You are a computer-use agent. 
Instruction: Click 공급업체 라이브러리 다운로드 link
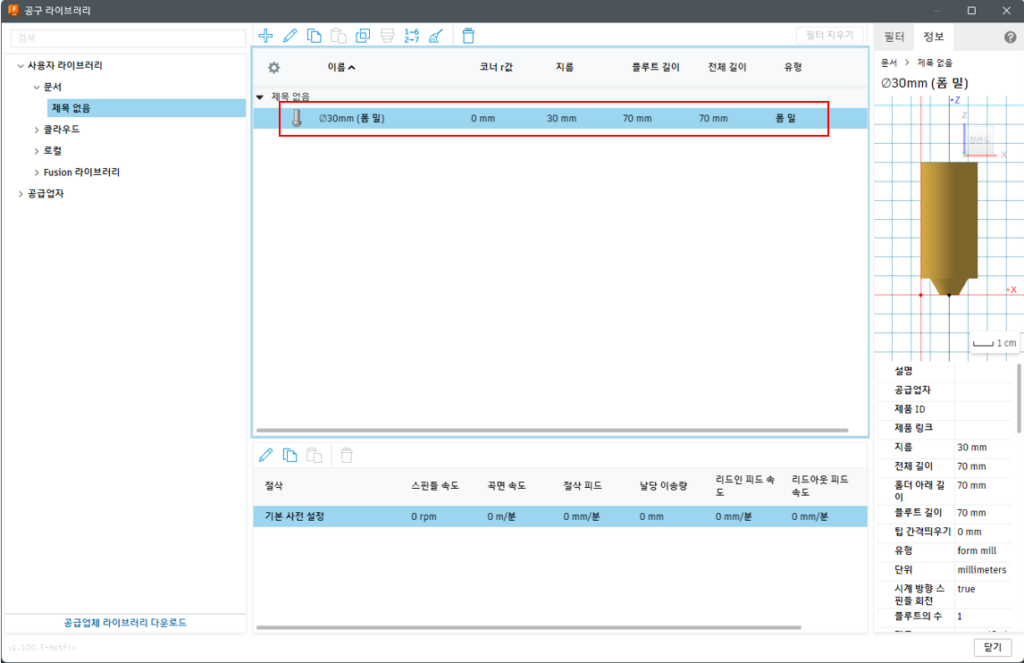tap(125, 623)
